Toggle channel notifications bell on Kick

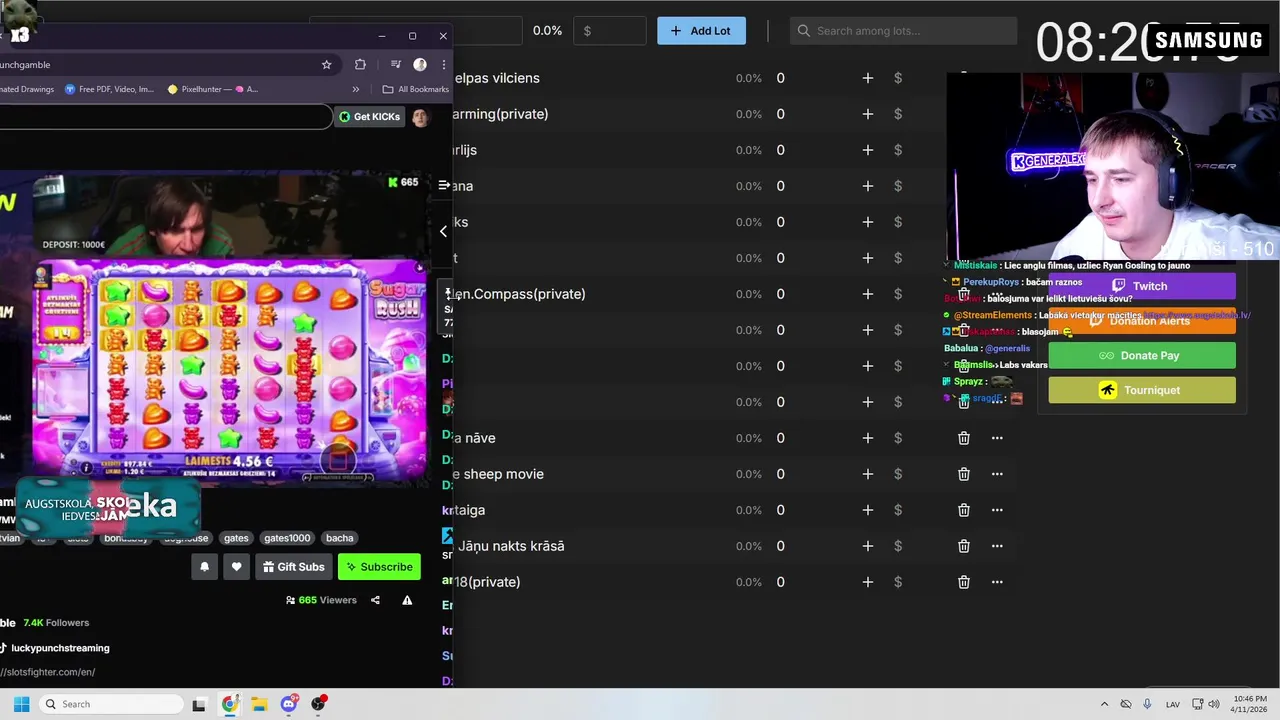[205, 567]
